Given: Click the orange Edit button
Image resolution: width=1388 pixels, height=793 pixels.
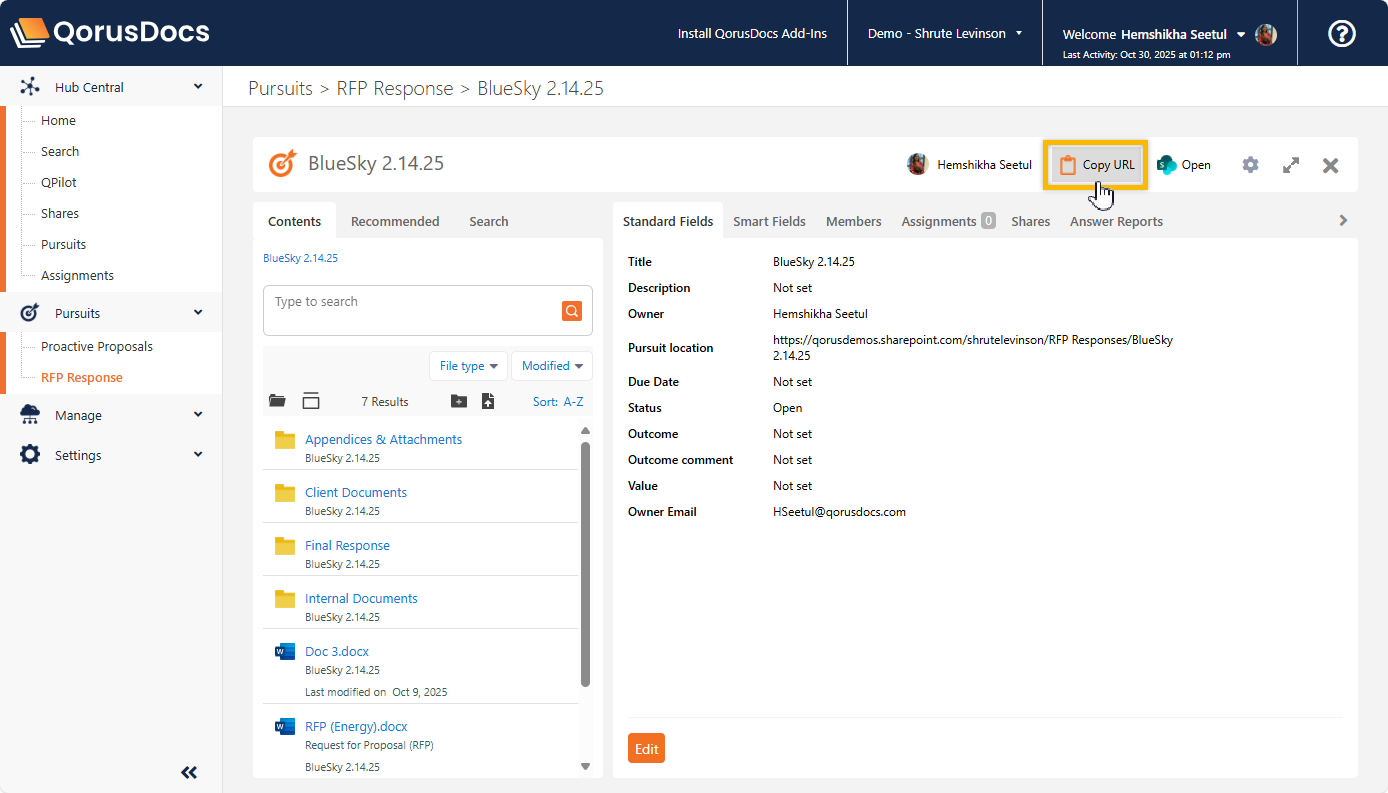Looking at the screenshot, I should pos(646,749).
